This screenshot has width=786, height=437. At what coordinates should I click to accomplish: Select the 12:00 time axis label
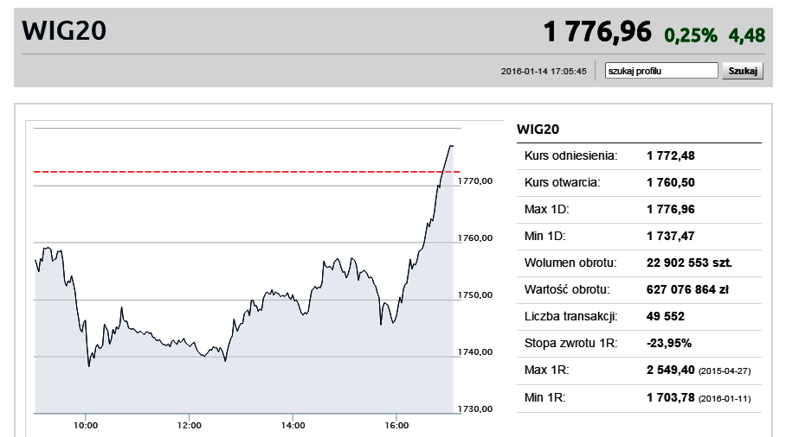189,425
